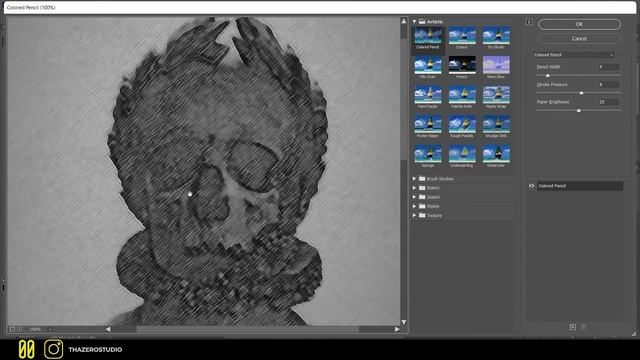Expand the Sketch folder
This screenshot has height=360, width=640.
tap(414, 197)
